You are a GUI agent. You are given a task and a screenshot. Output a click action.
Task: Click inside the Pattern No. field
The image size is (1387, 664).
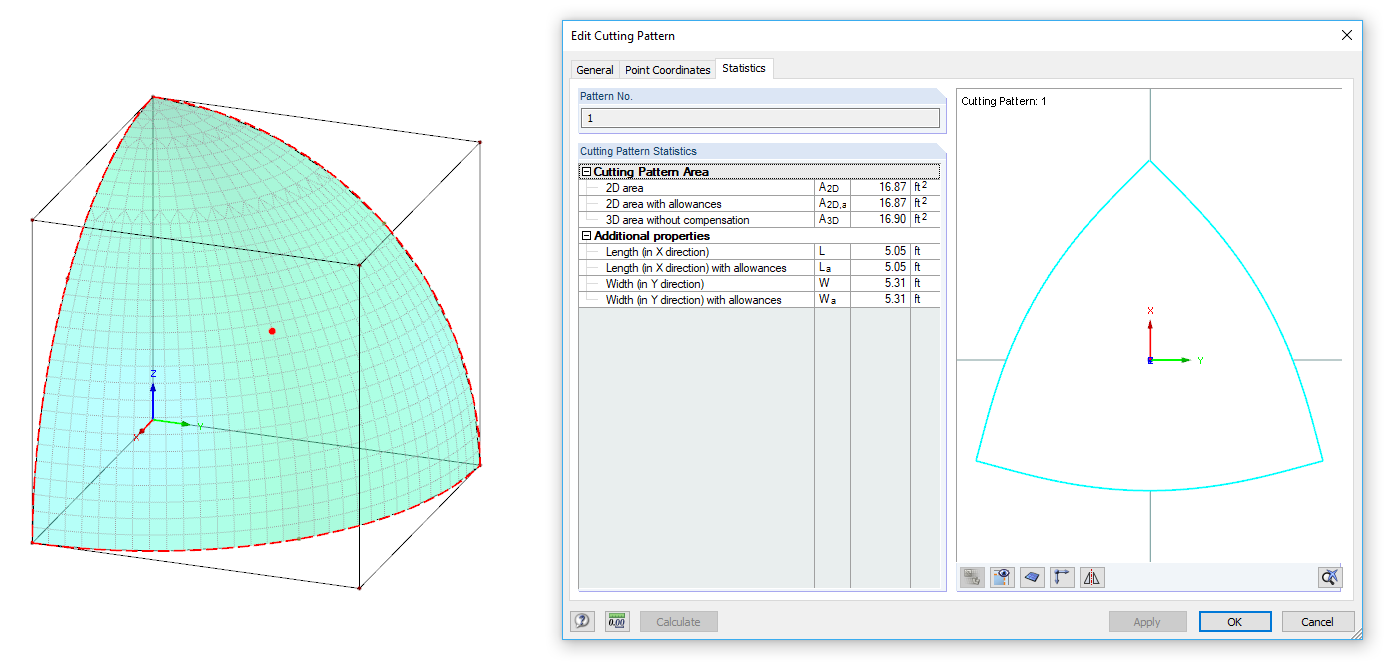[x=760, y=117]
